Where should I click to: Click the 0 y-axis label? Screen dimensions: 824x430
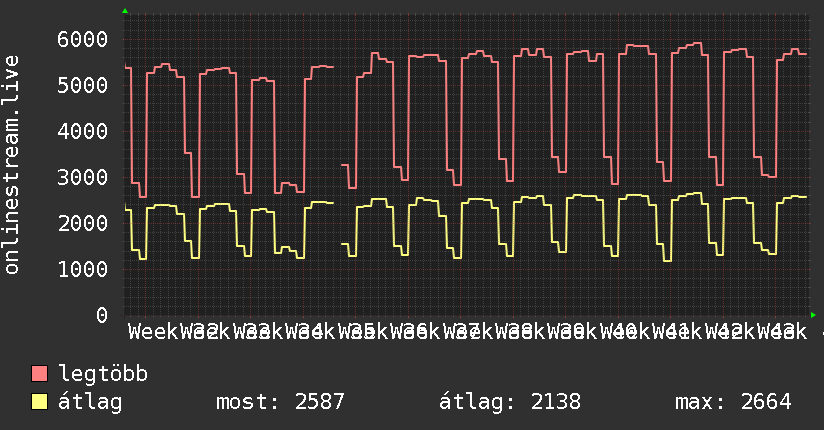tap(102, 315)
